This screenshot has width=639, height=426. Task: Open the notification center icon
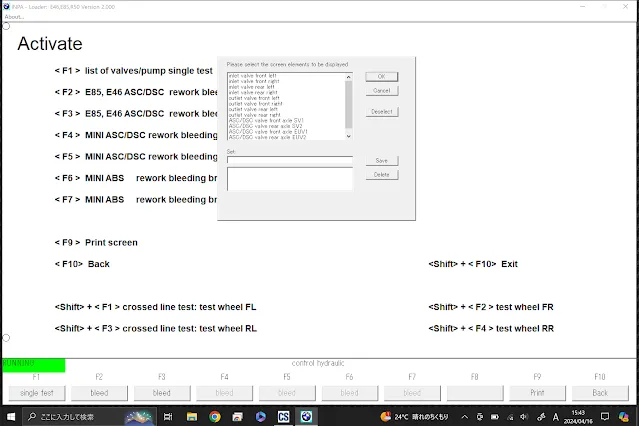605,417
